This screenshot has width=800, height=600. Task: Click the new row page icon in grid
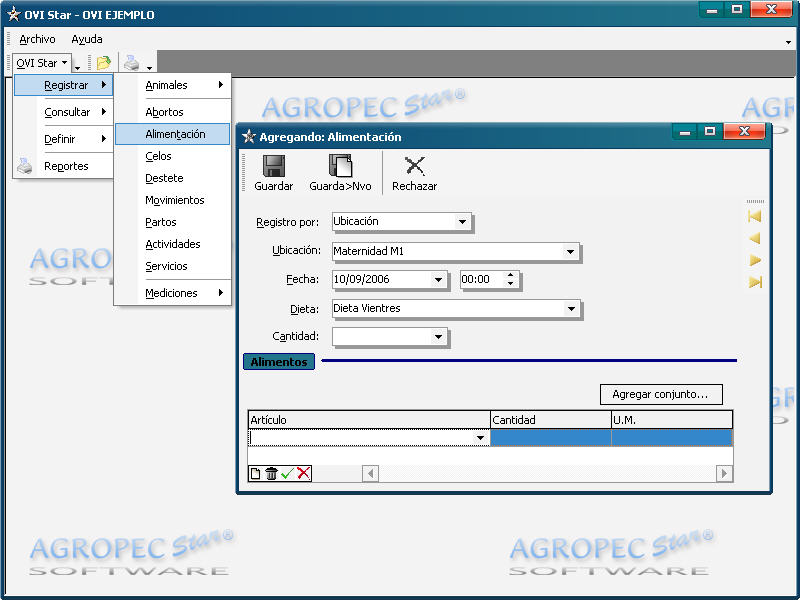pyautogui.click(x=256, y=473)
